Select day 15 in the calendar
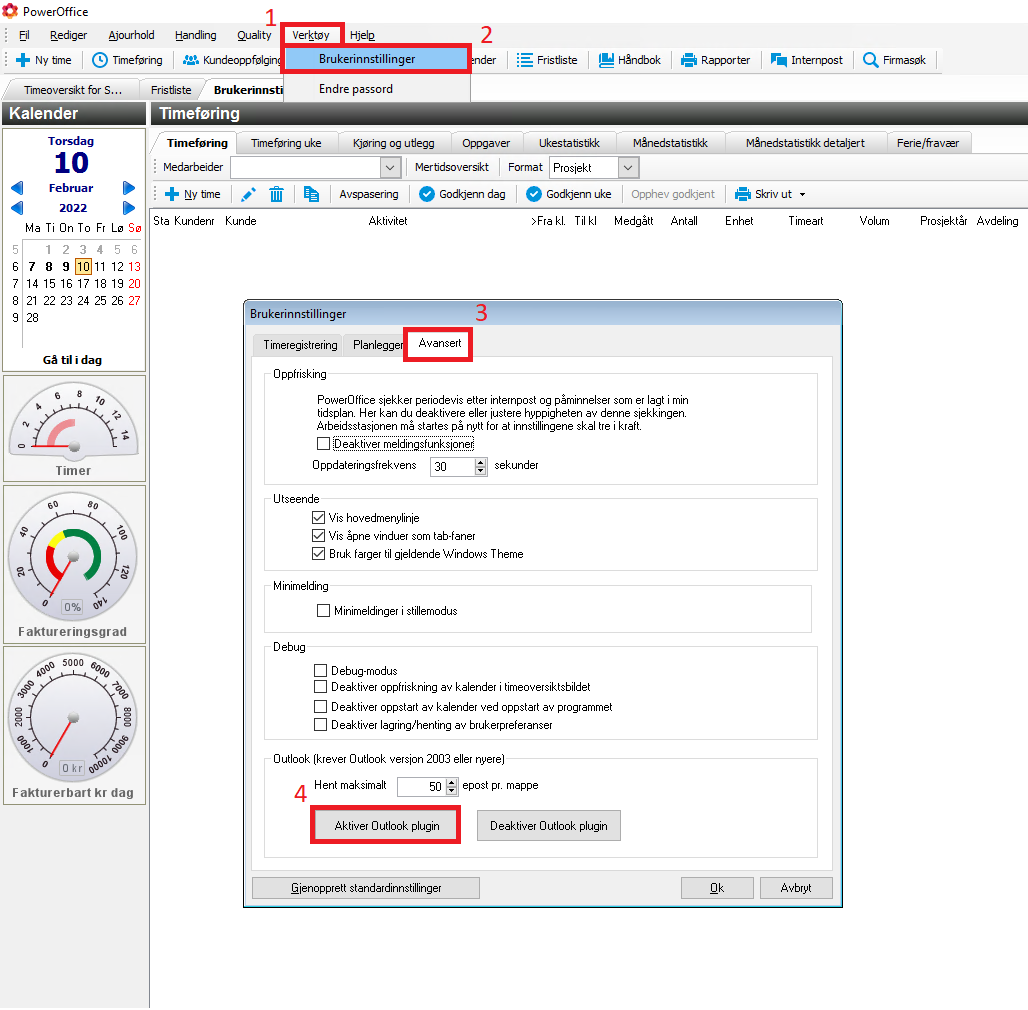This screenshot has width=1028, height=1010. pyautogui.click(x=50, y=284)
